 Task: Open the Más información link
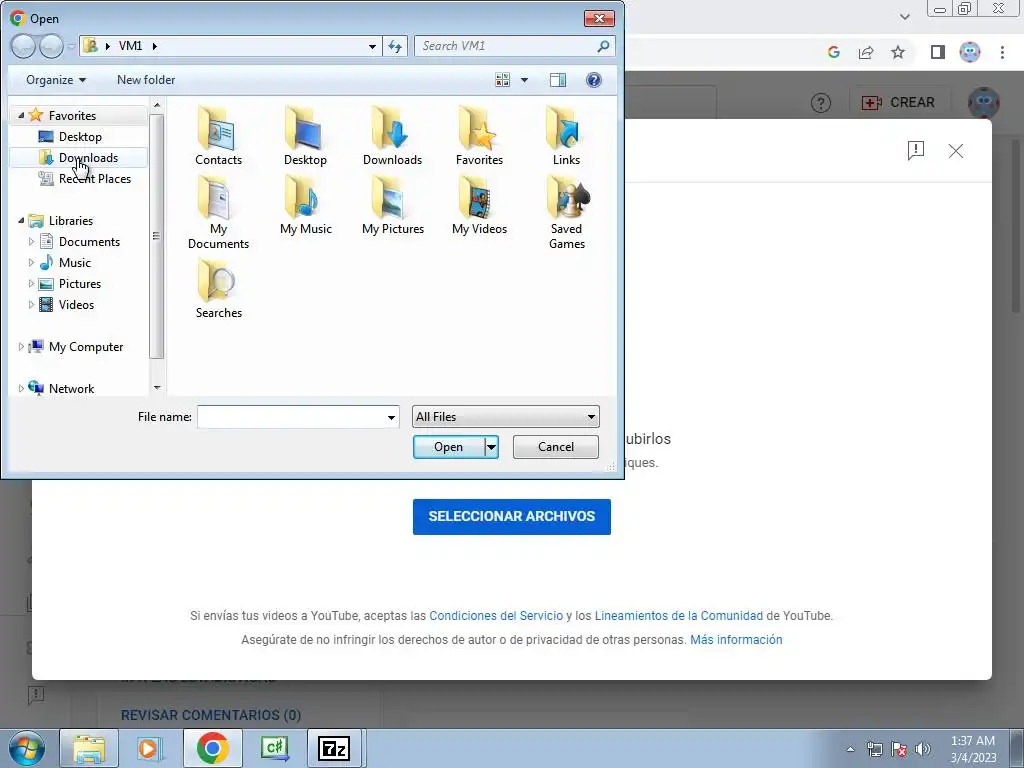tap(736, 640)
